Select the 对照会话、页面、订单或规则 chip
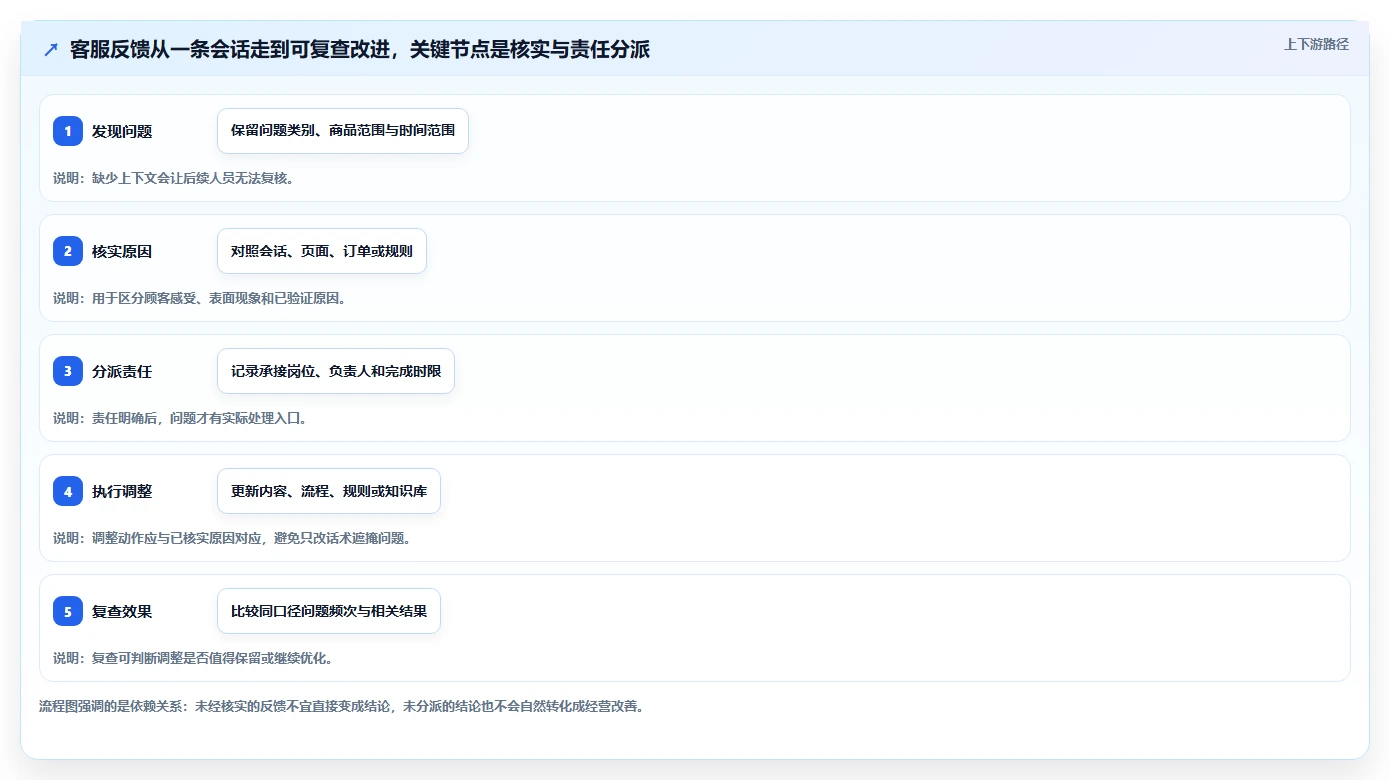This screenshot has height=780, width=1390. click(x=322, y=251)
